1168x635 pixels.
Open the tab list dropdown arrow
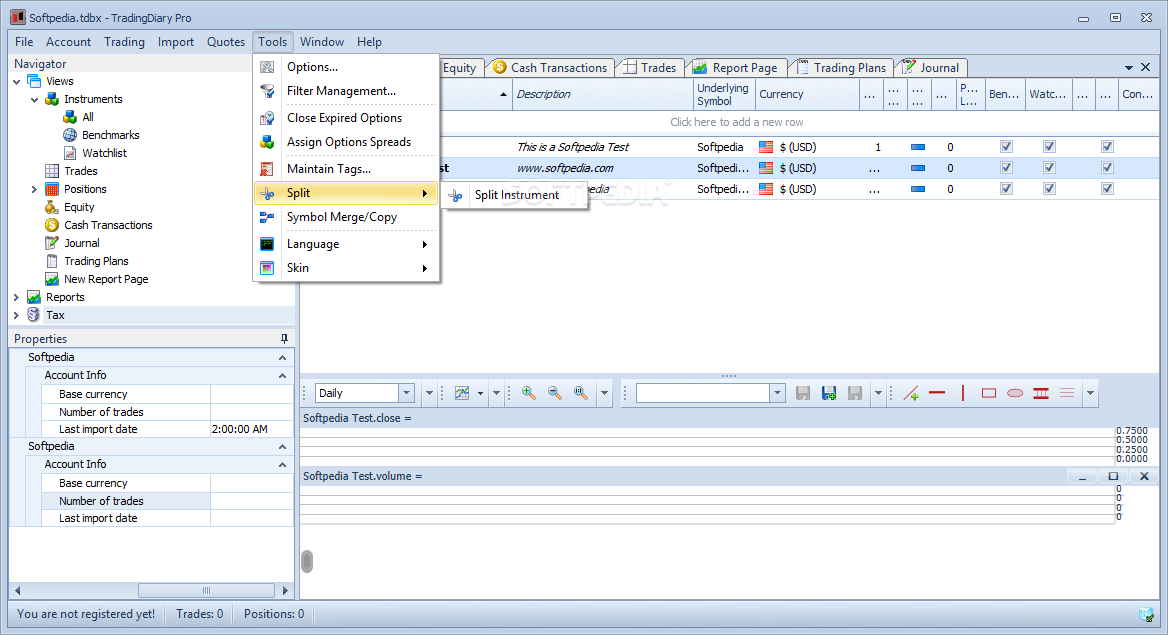click(x=1129, y=68)
